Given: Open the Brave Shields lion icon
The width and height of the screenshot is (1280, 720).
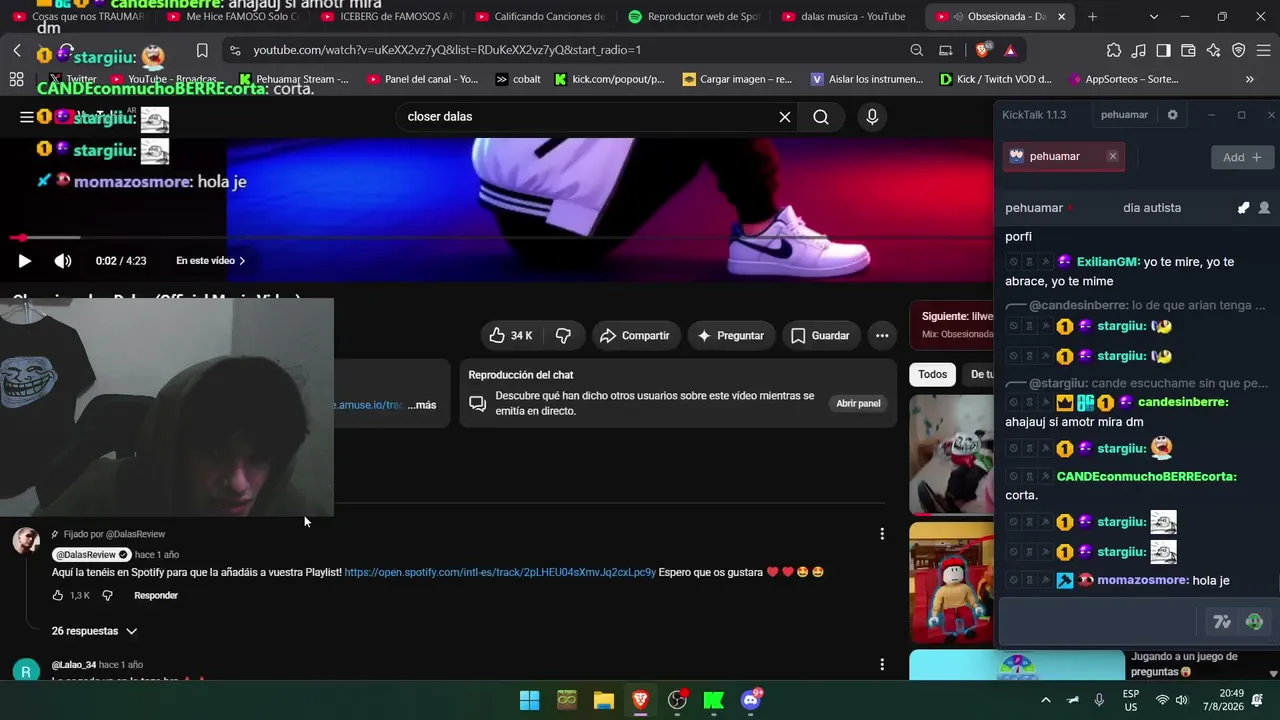Looking at the screenshot, I should [984, 50].
